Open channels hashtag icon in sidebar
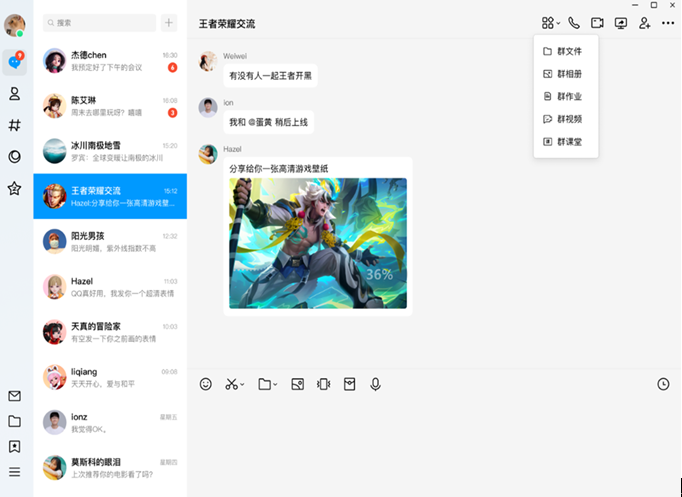This screenshot has height=497, width=682. 14,125
